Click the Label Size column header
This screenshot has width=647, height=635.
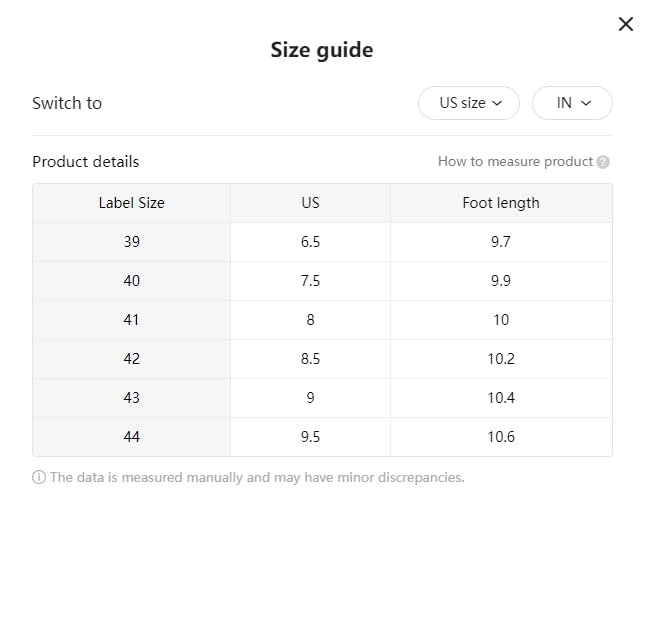click(131, 203)
